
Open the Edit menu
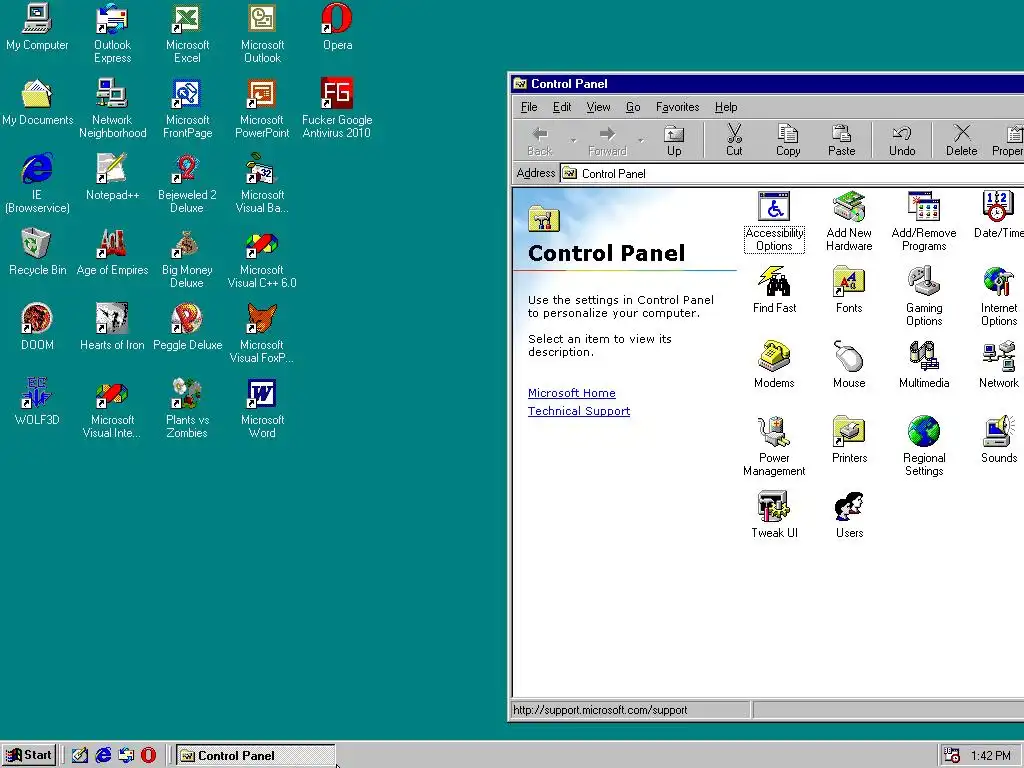pos(562,107)
